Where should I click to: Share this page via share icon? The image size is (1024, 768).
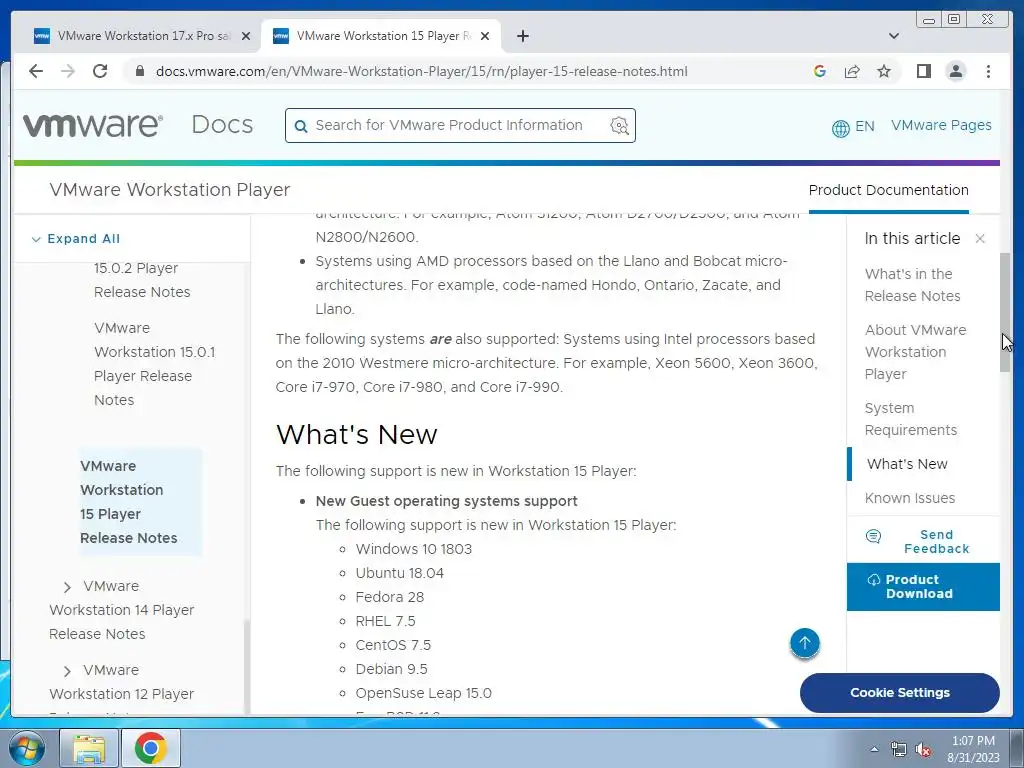click(x=852, y=71)
